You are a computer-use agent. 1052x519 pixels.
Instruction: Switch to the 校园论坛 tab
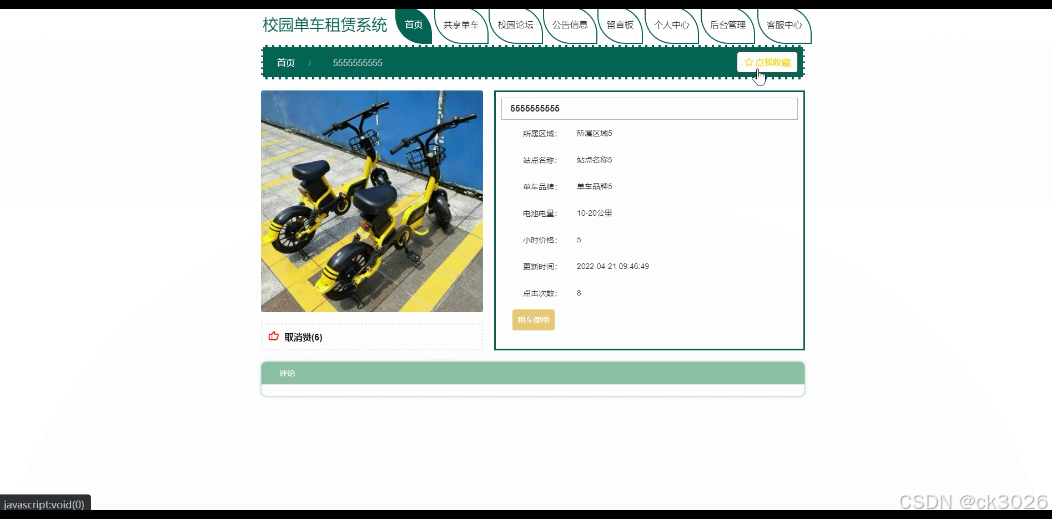[515, 25]
